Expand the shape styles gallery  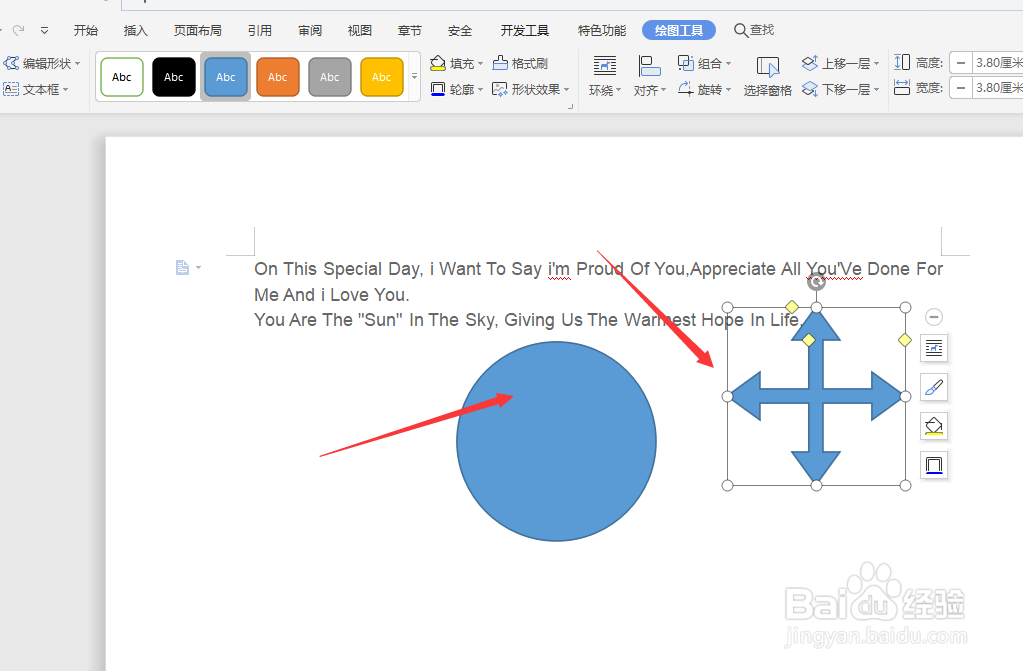click(414, 76)
